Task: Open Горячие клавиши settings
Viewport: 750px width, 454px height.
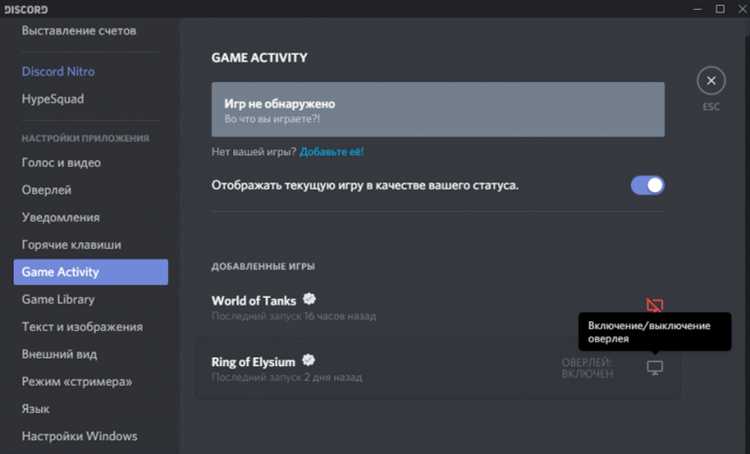Action: click(x=71, y=244)
